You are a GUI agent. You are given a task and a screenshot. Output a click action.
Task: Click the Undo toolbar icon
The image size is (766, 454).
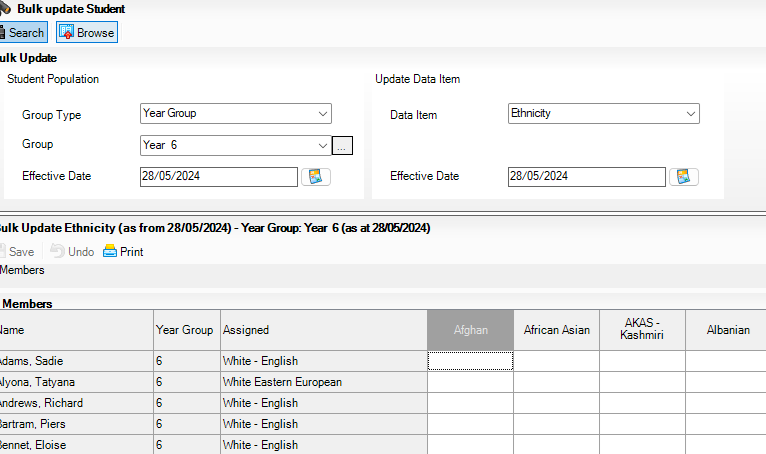click(72, 252)
